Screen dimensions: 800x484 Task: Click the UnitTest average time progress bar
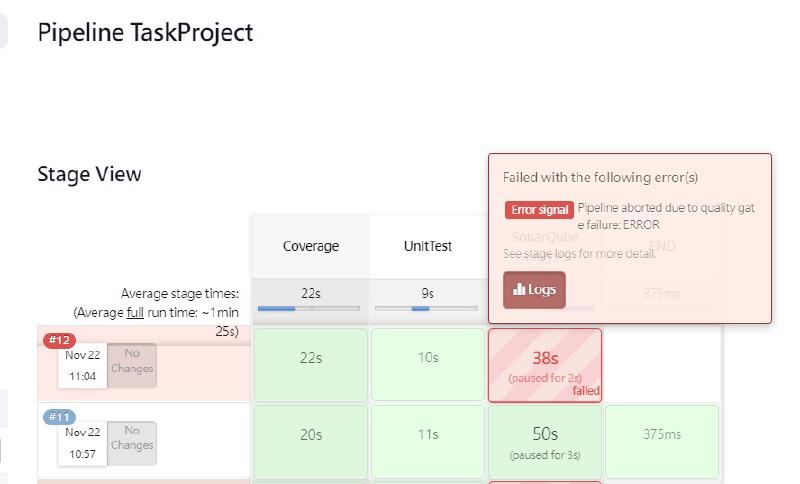pos(428,309)
